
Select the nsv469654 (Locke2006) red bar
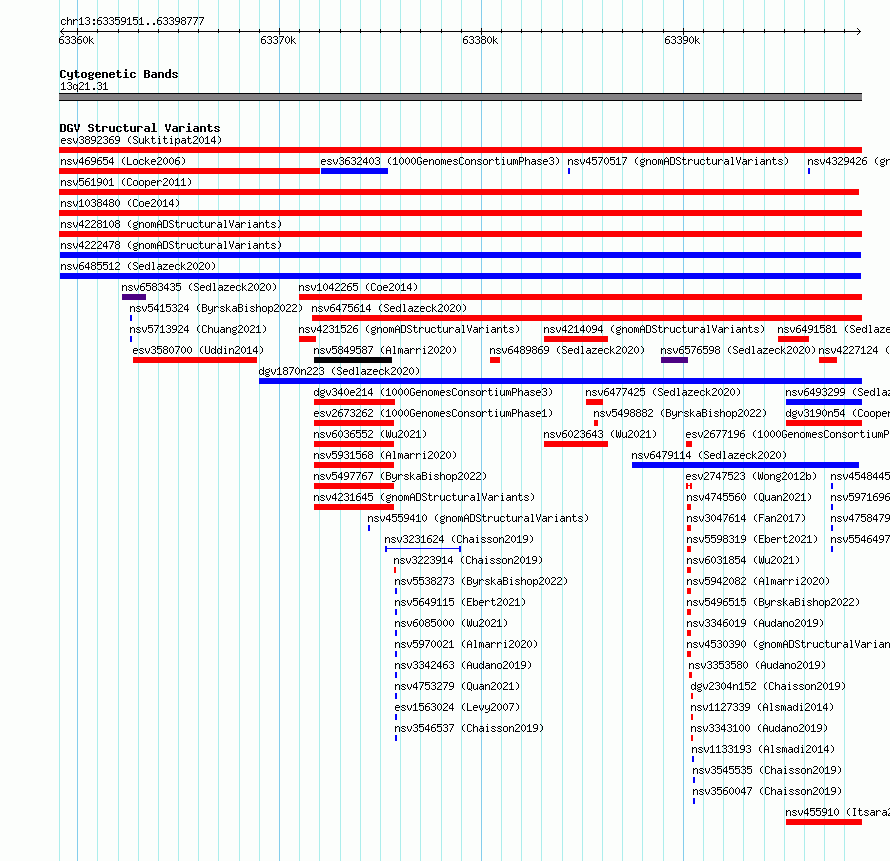(190, 171)
